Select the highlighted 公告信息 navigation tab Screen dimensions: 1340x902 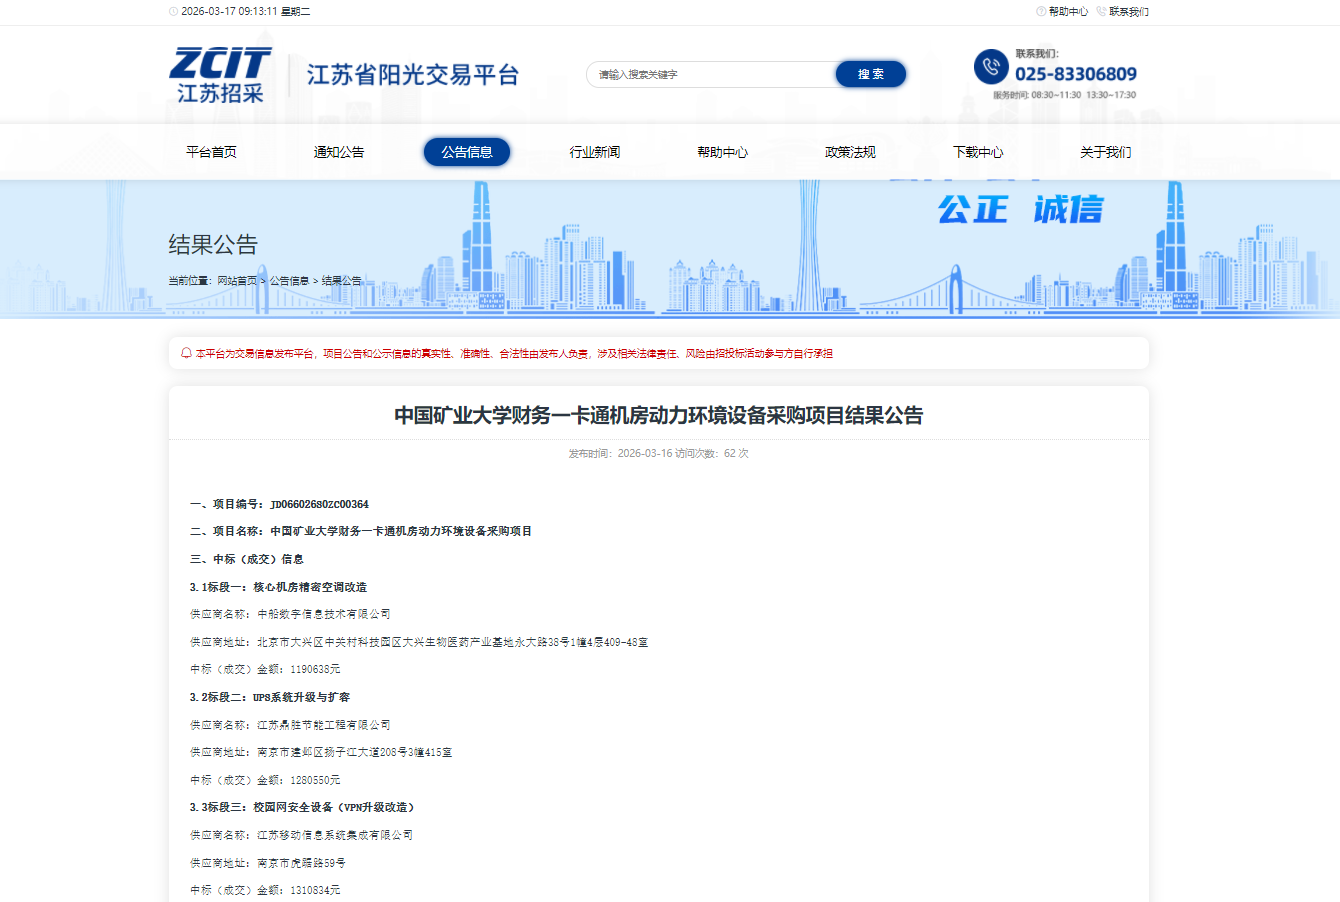coord(467,152)
